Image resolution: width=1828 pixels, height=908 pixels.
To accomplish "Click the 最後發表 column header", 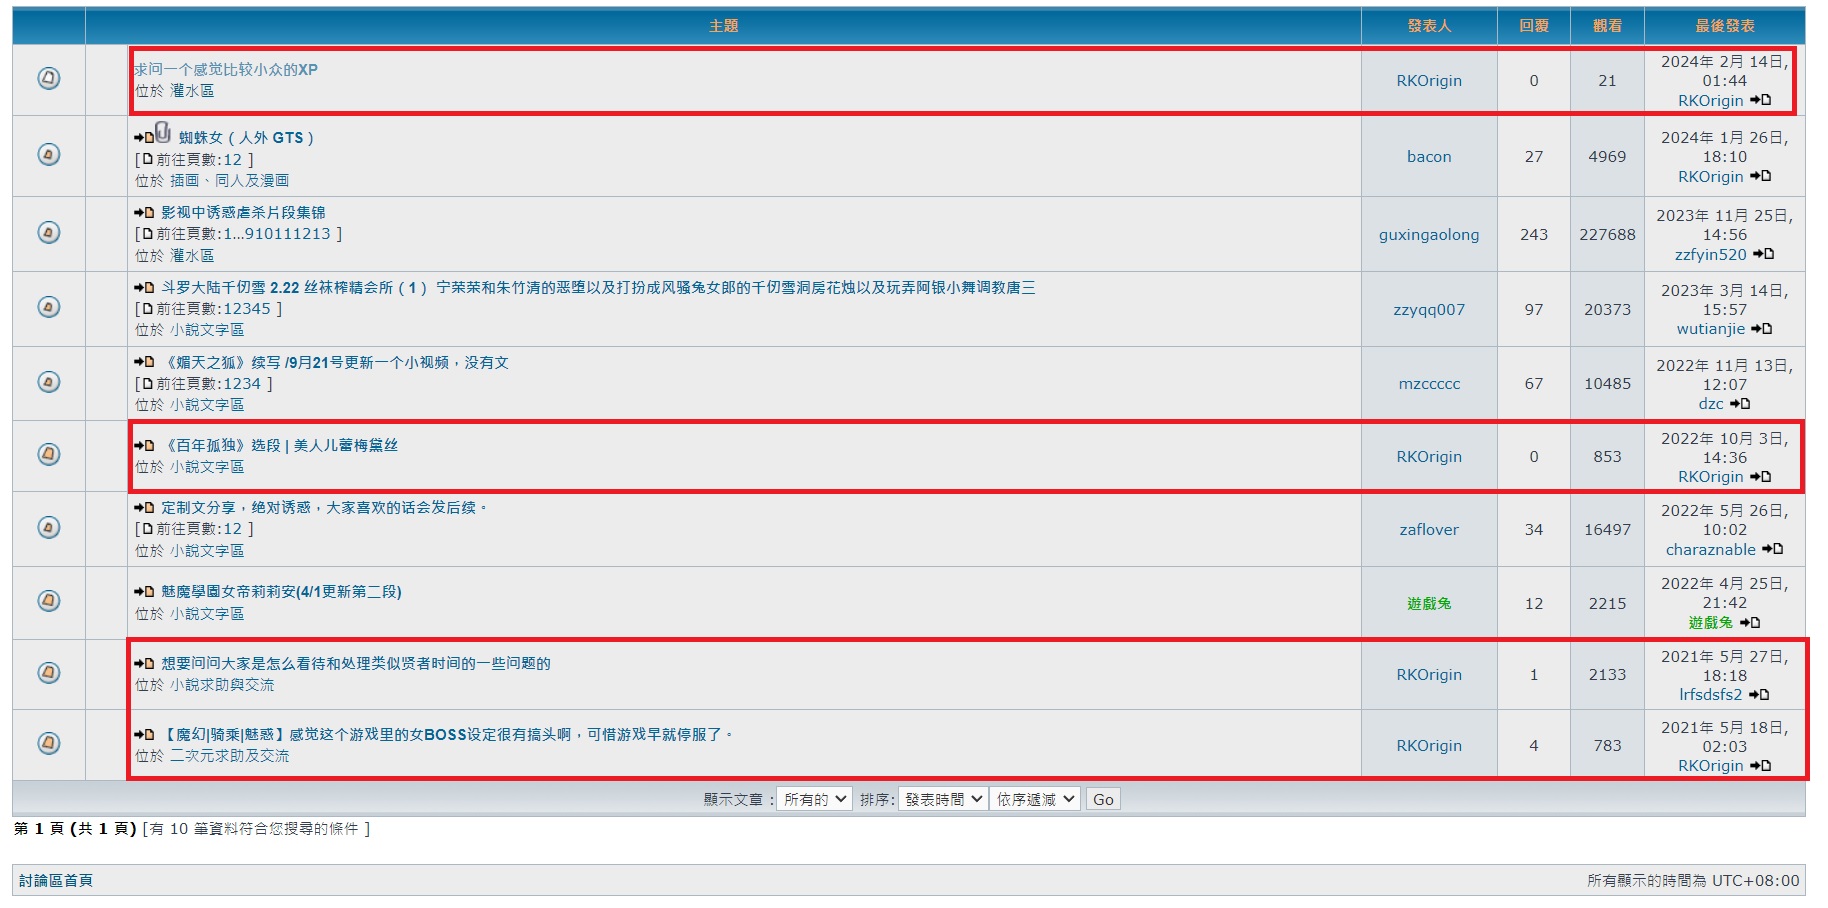I will [x=1724, y=26].
